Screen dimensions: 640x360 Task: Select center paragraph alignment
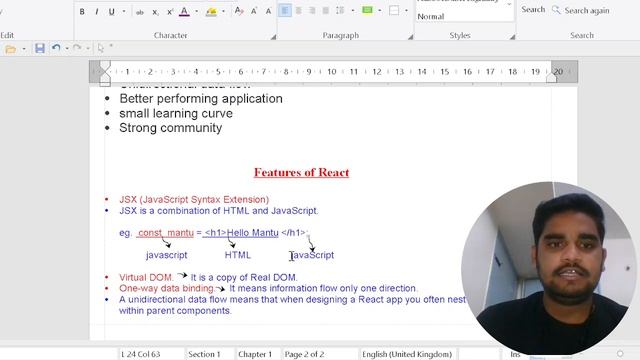point(299,10)
